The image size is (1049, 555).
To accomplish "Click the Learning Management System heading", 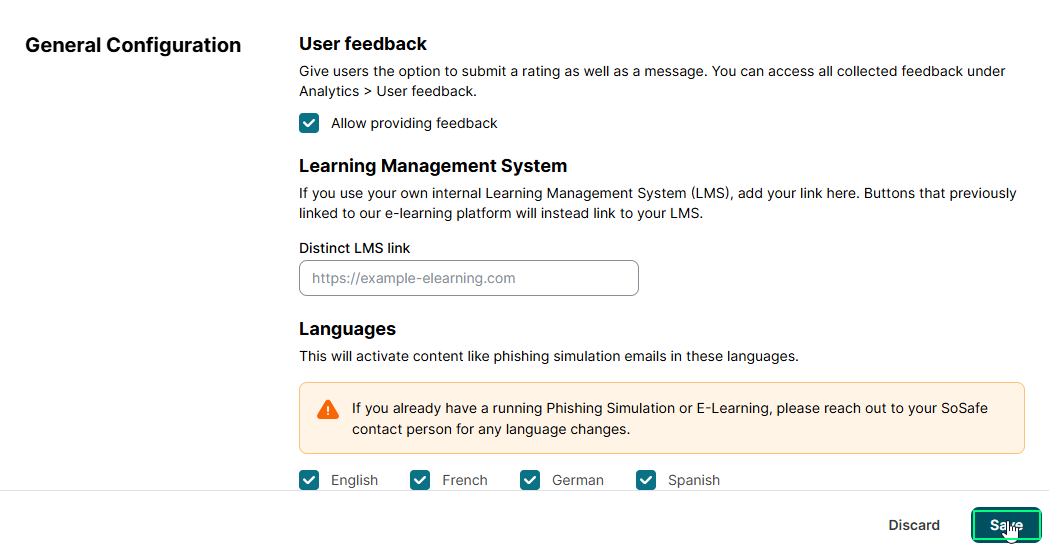I will [433, 166].
